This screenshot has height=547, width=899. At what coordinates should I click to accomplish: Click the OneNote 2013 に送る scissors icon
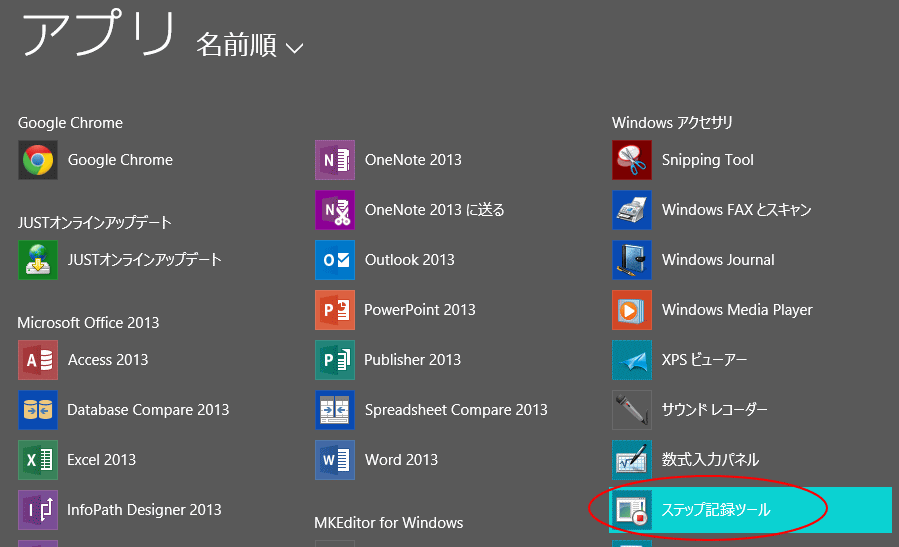pos(335,210)
